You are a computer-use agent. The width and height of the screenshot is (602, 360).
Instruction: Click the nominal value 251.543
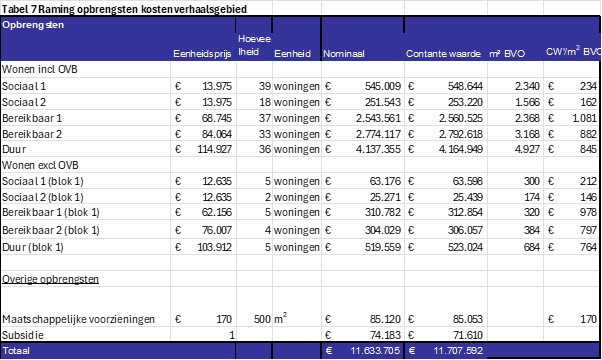(x=383, y=102)
